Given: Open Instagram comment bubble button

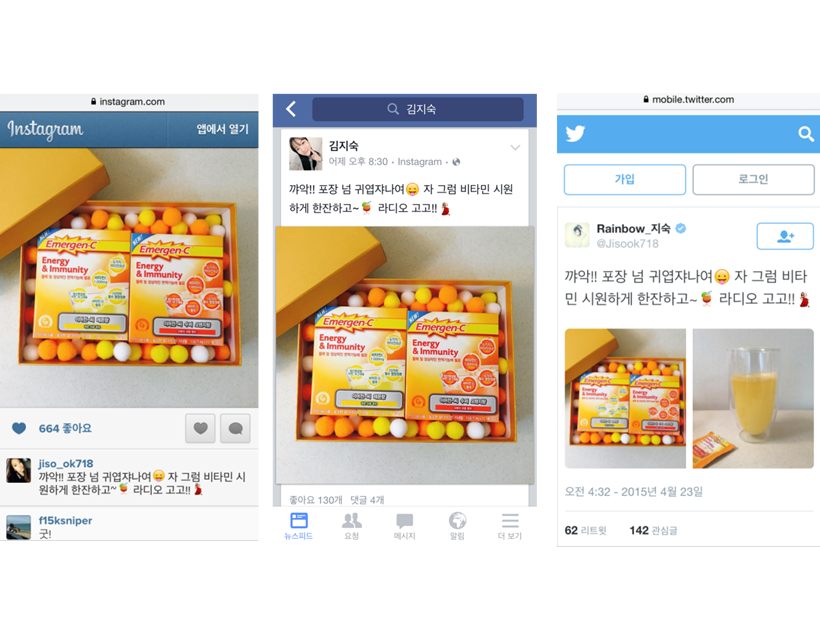Looking at the screenshot, I should tap(235, 428).
